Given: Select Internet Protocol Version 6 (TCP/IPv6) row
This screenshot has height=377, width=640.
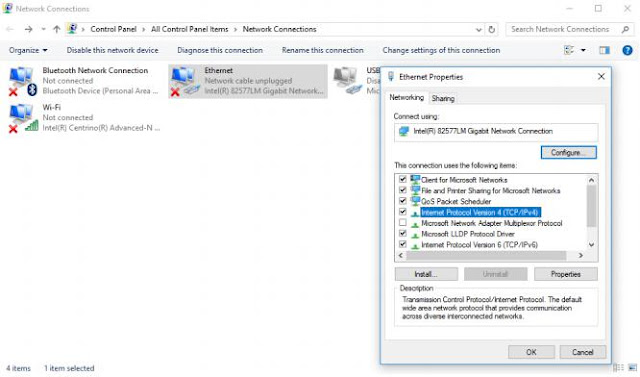Looking at the screenshot, I should [x=479, y=245].
